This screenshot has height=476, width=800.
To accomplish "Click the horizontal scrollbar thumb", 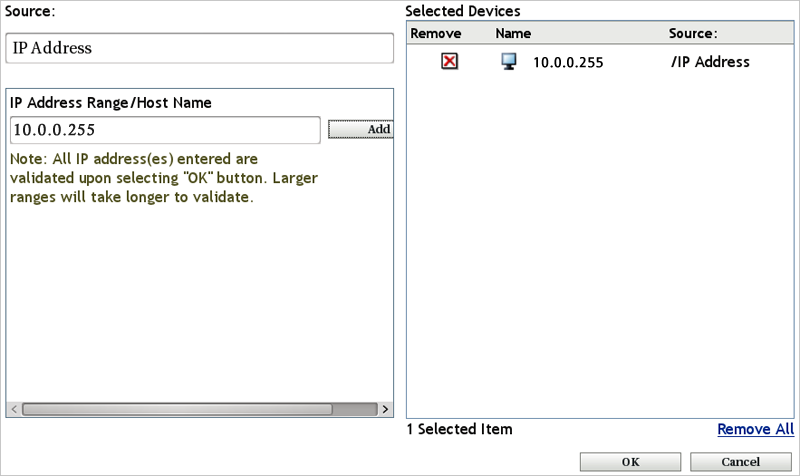I will [x=178, y=409].
